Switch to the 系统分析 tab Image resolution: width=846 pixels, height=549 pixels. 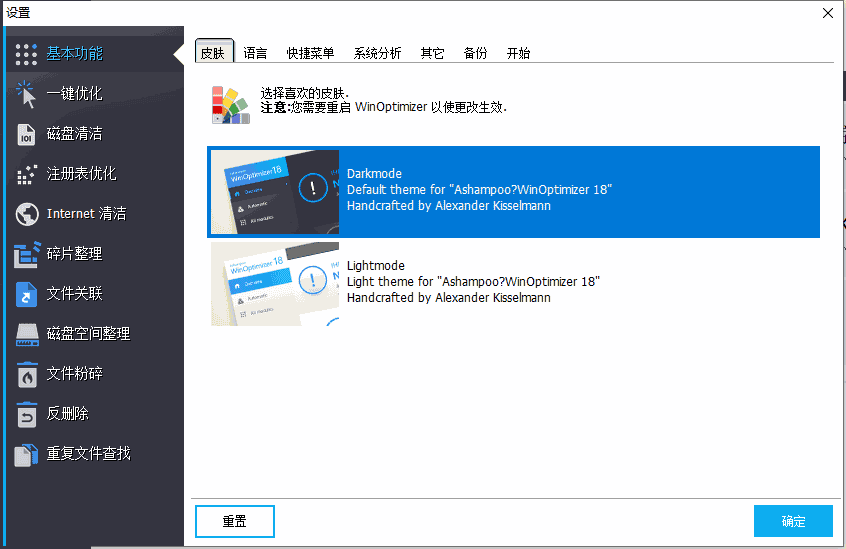tap(377, 53)
